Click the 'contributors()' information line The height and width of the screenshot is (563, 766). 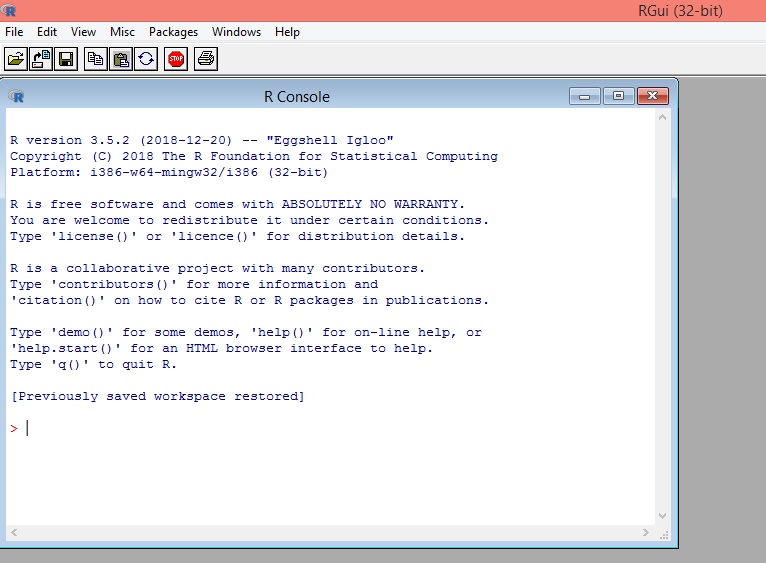point(194,284)
